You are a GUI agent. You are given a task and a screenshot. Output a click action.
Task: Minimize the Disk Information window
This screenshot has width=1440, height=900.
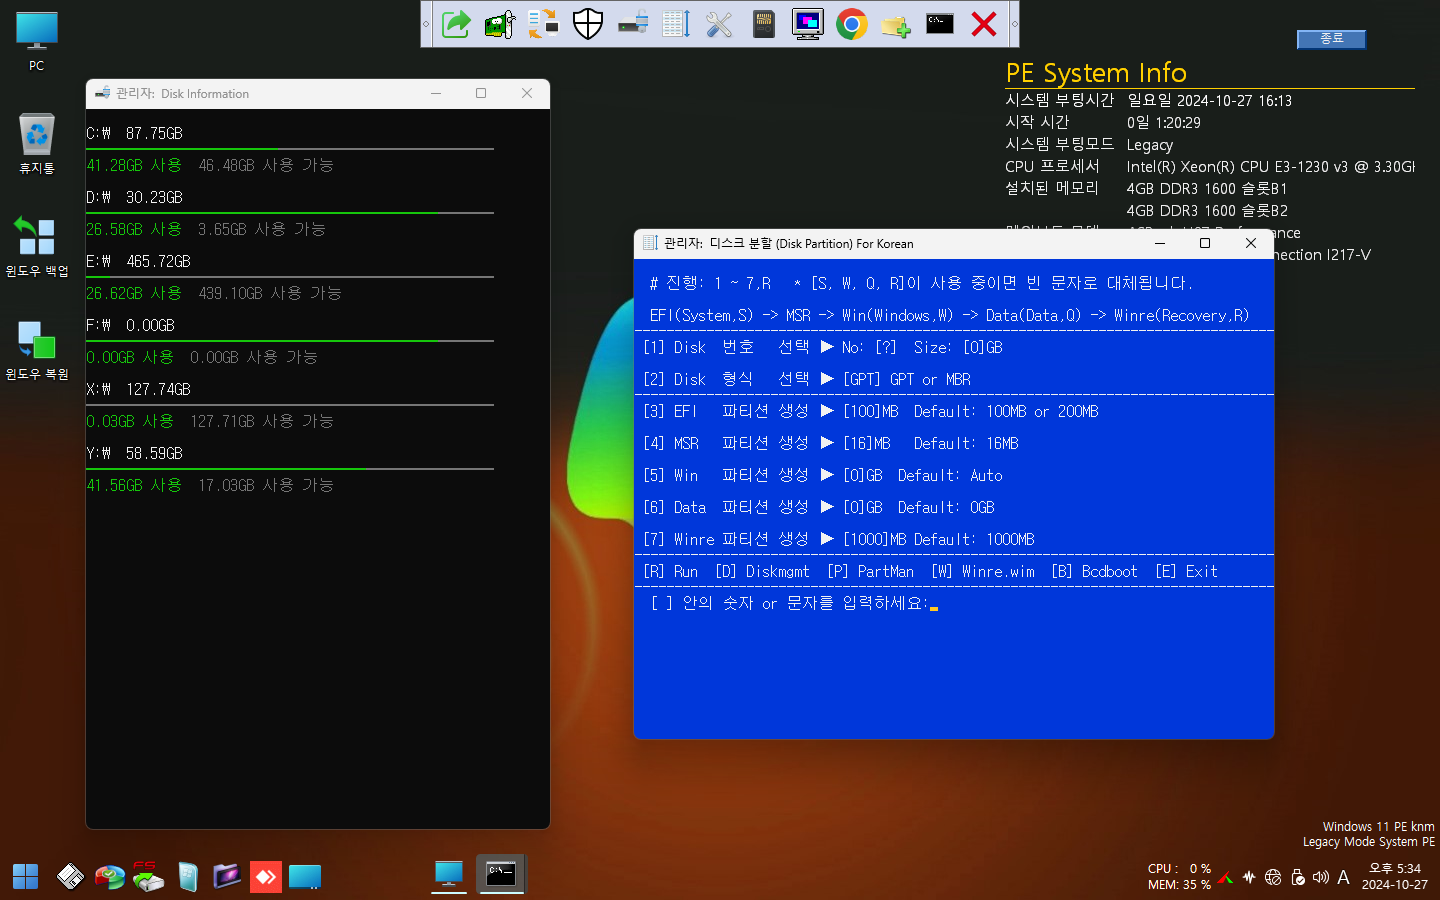click(436, 93)
